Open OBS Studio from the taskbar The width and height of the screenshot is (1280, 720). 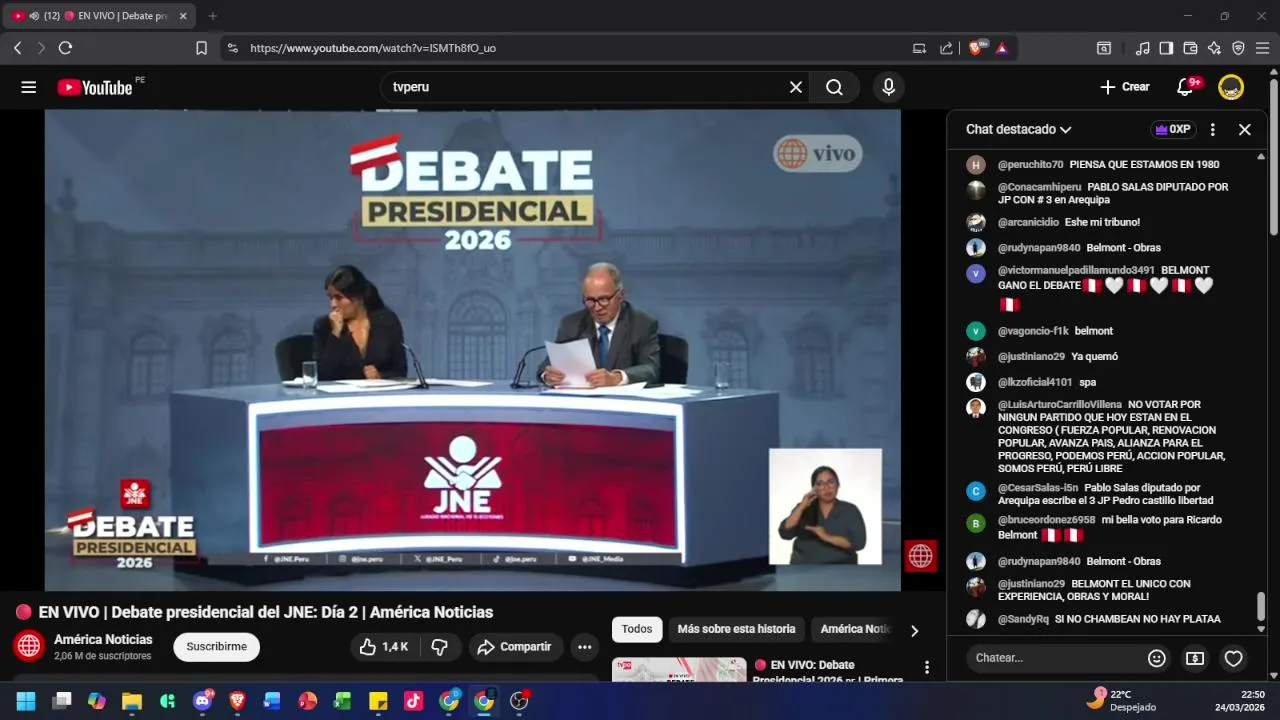pos(519,701)
